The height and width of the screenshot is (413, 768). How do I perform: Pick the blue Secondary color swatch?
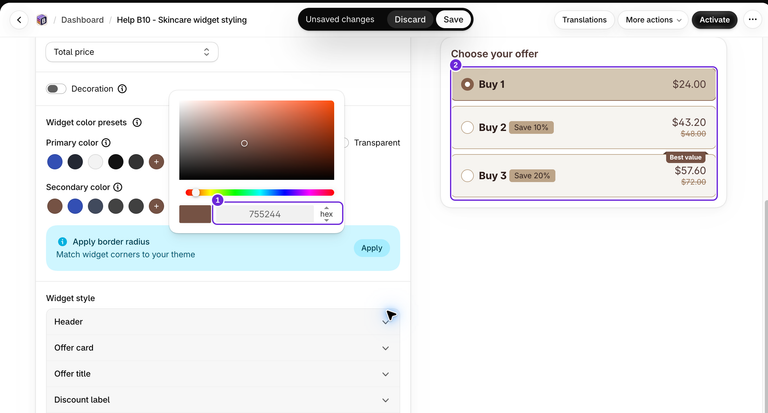tap(75, 206)
